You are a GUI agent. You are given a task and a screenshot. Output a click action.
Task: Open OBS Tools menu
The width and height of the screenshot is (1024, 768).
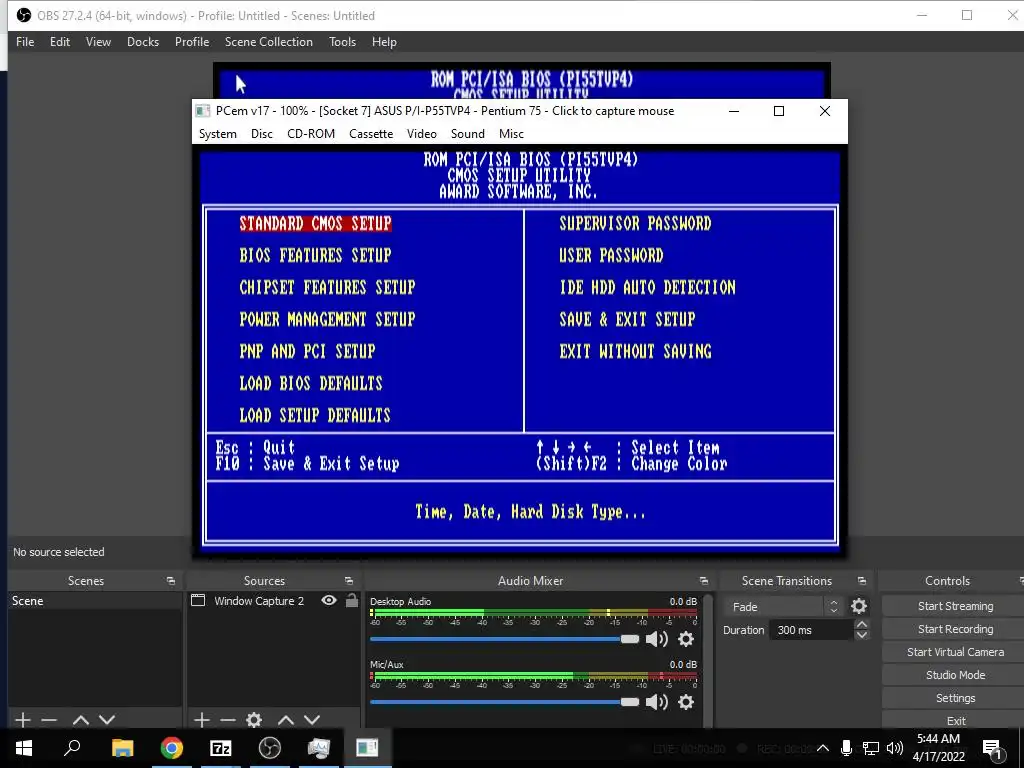(342, 42)
